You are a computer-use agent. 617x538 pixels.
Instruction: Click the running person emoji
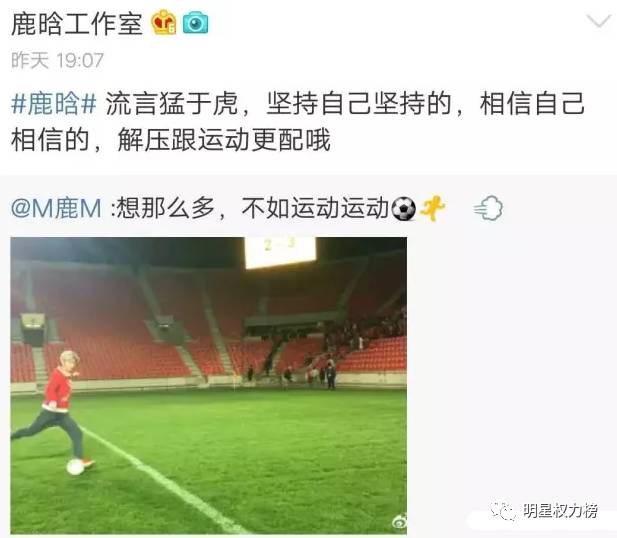(x=432, y=209)
